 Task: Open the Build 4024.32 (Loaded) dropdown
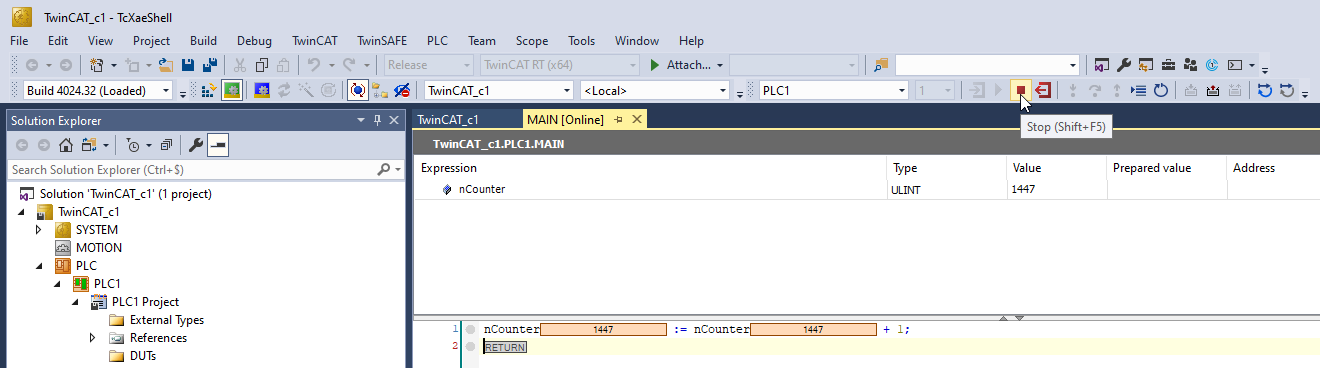point(165,90)
